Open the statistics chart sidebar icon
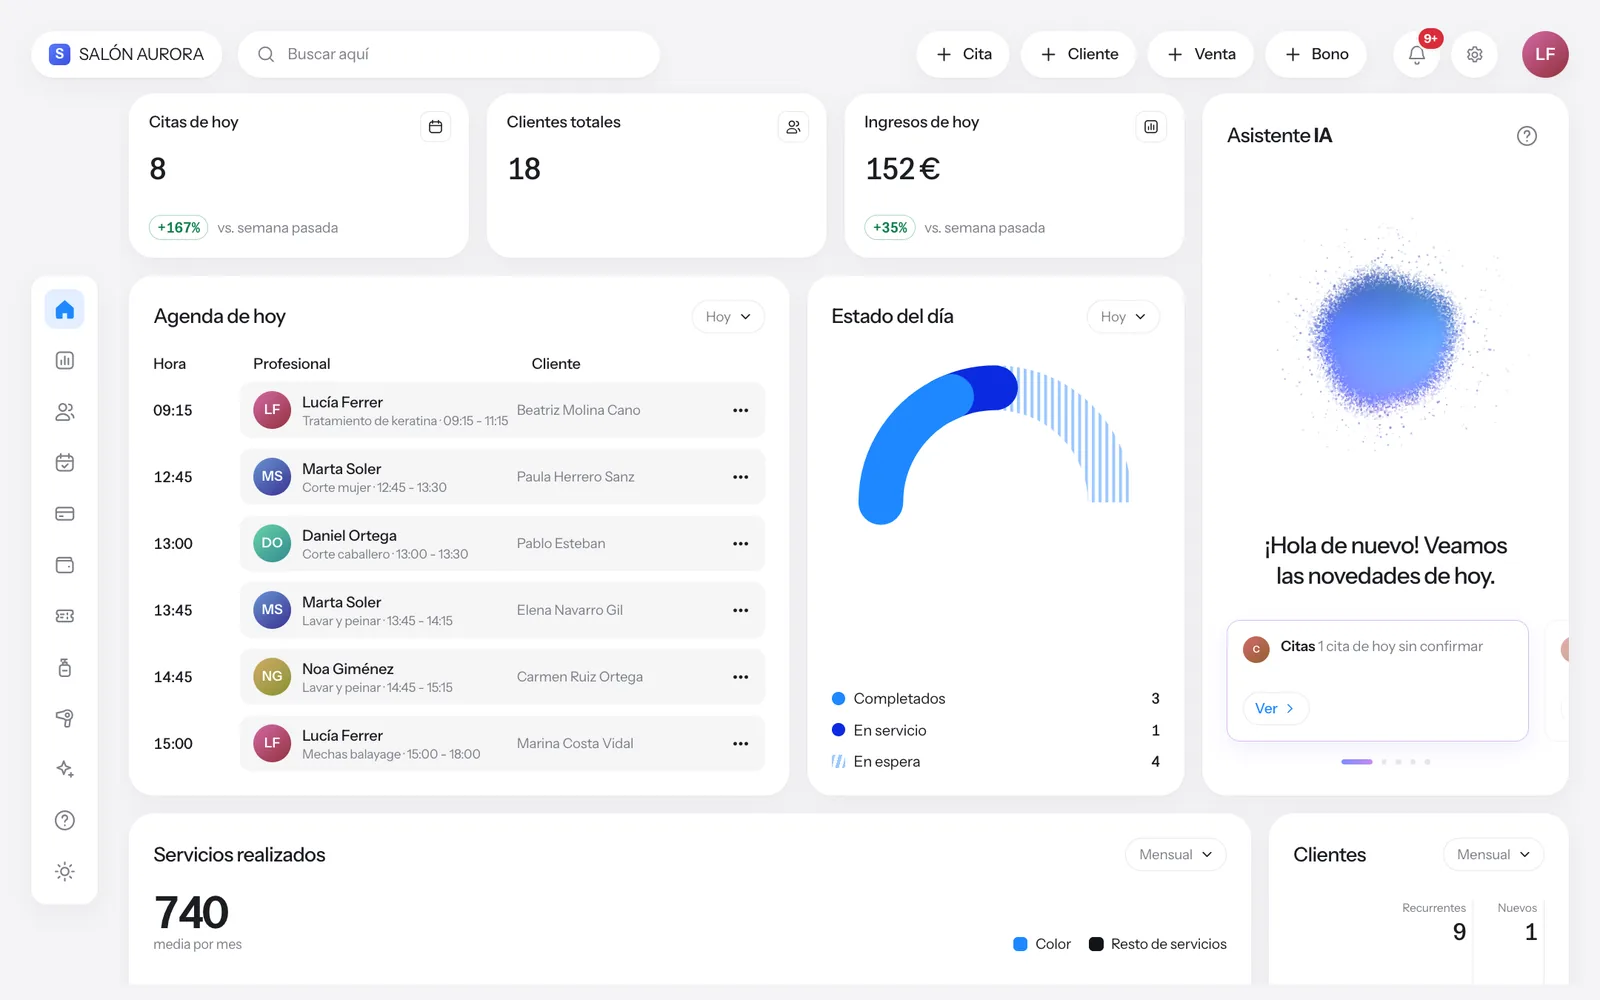Screen dimensions: 1600x1000 point(65,360)
